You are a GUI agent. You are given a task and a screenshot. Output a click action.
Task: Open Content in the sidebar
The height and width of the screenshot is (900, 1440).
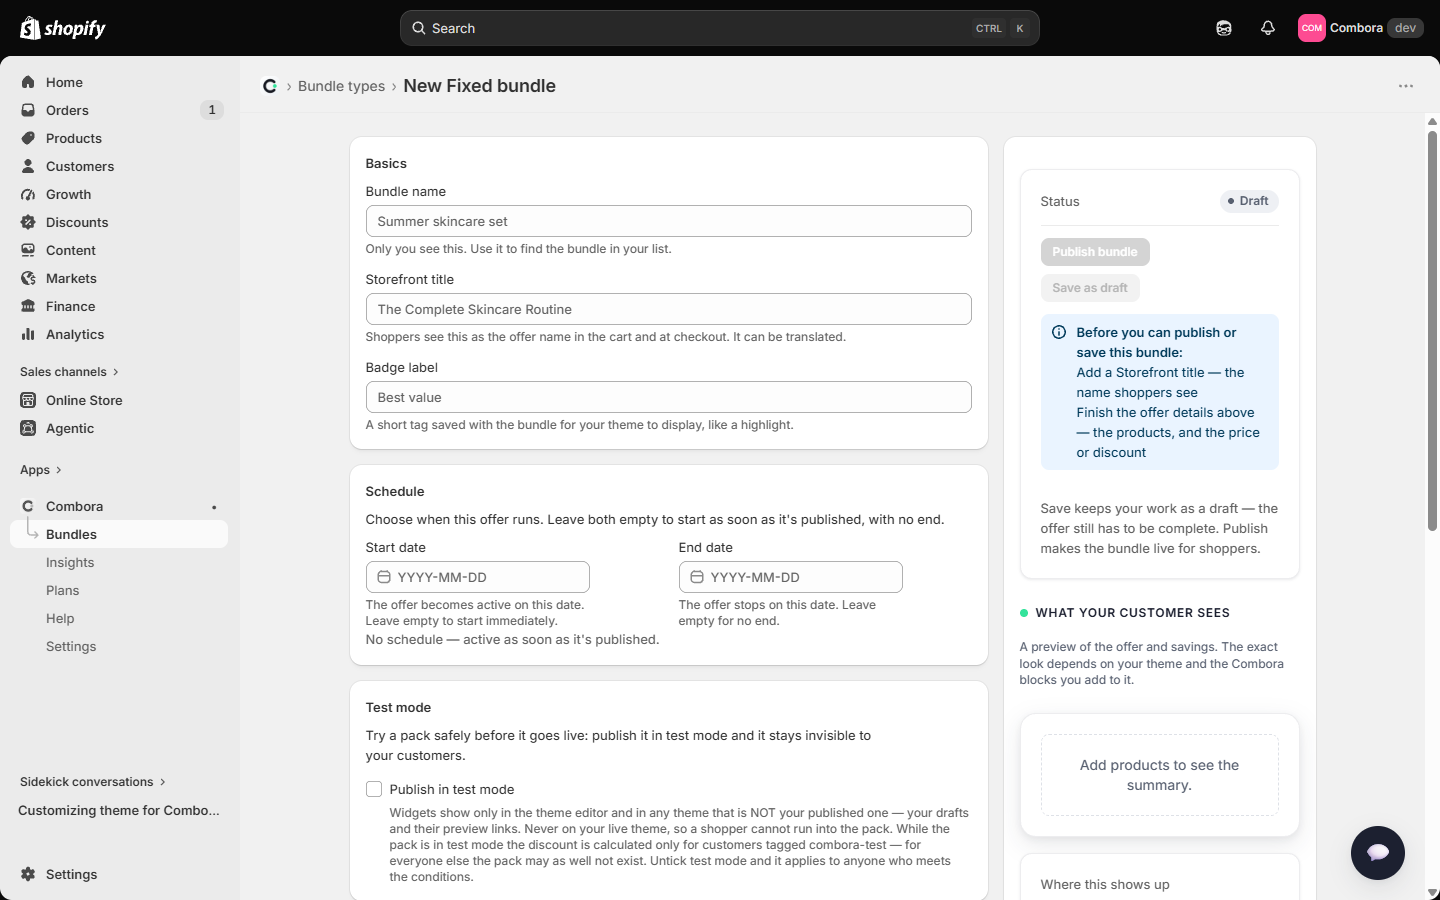point(119,250)
